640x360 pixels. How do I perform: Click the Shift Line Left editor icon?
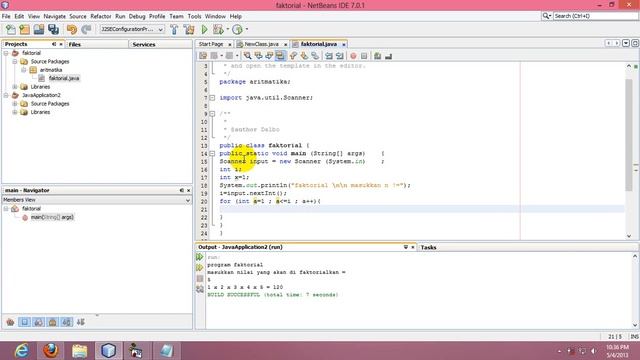(329, 56)
